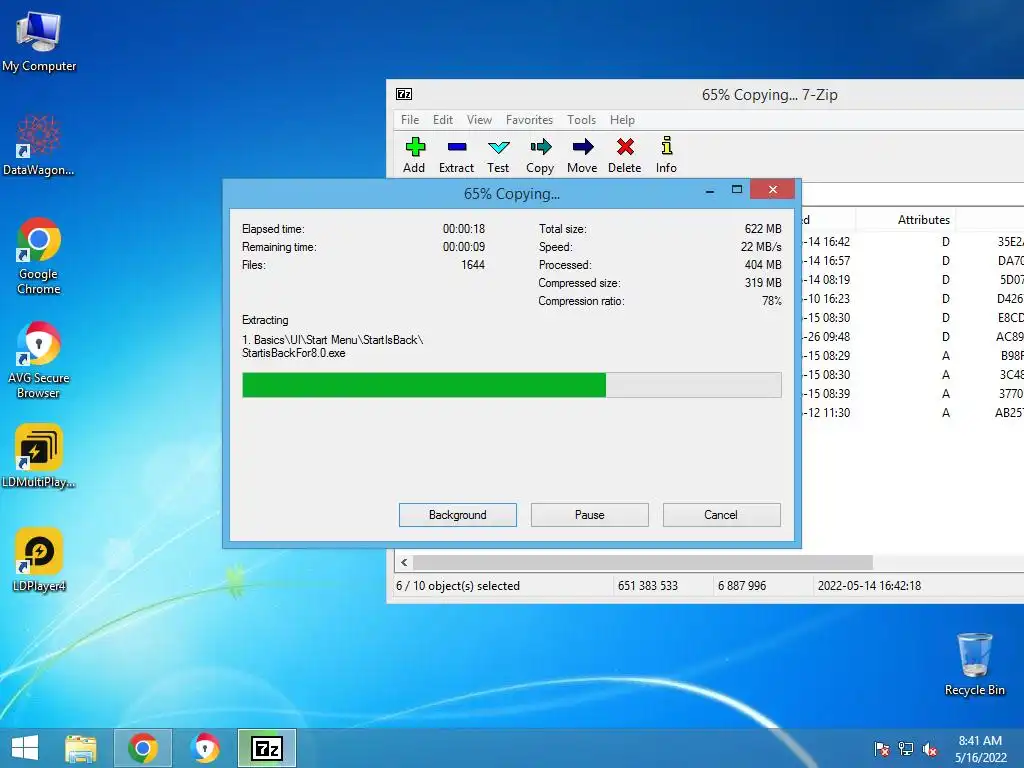Click the network tray icon
The height and width of the screenshot is (768, 1024).
(x=906, y=749)
